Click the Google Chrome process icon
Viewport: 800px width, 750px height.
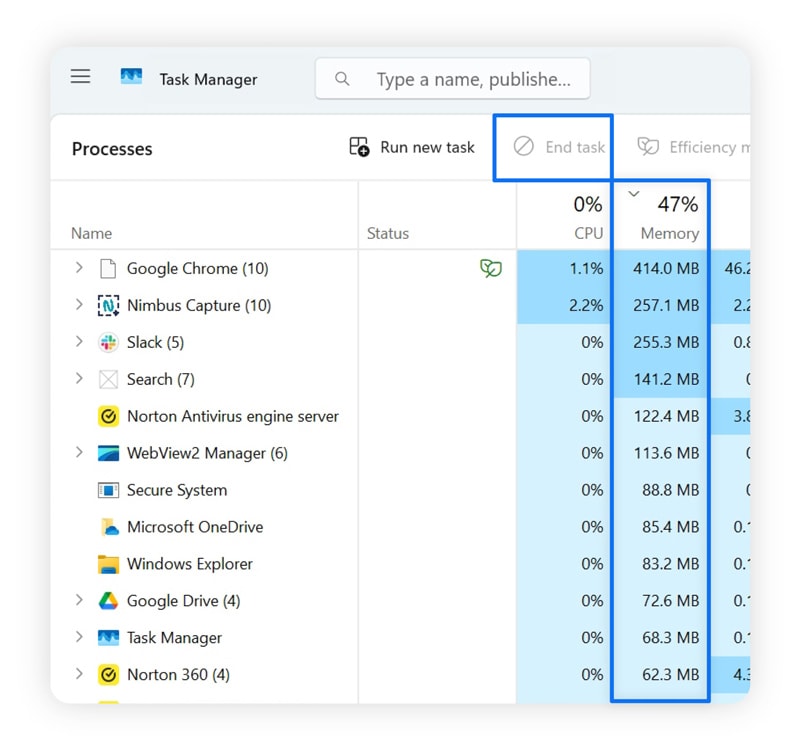107,268
